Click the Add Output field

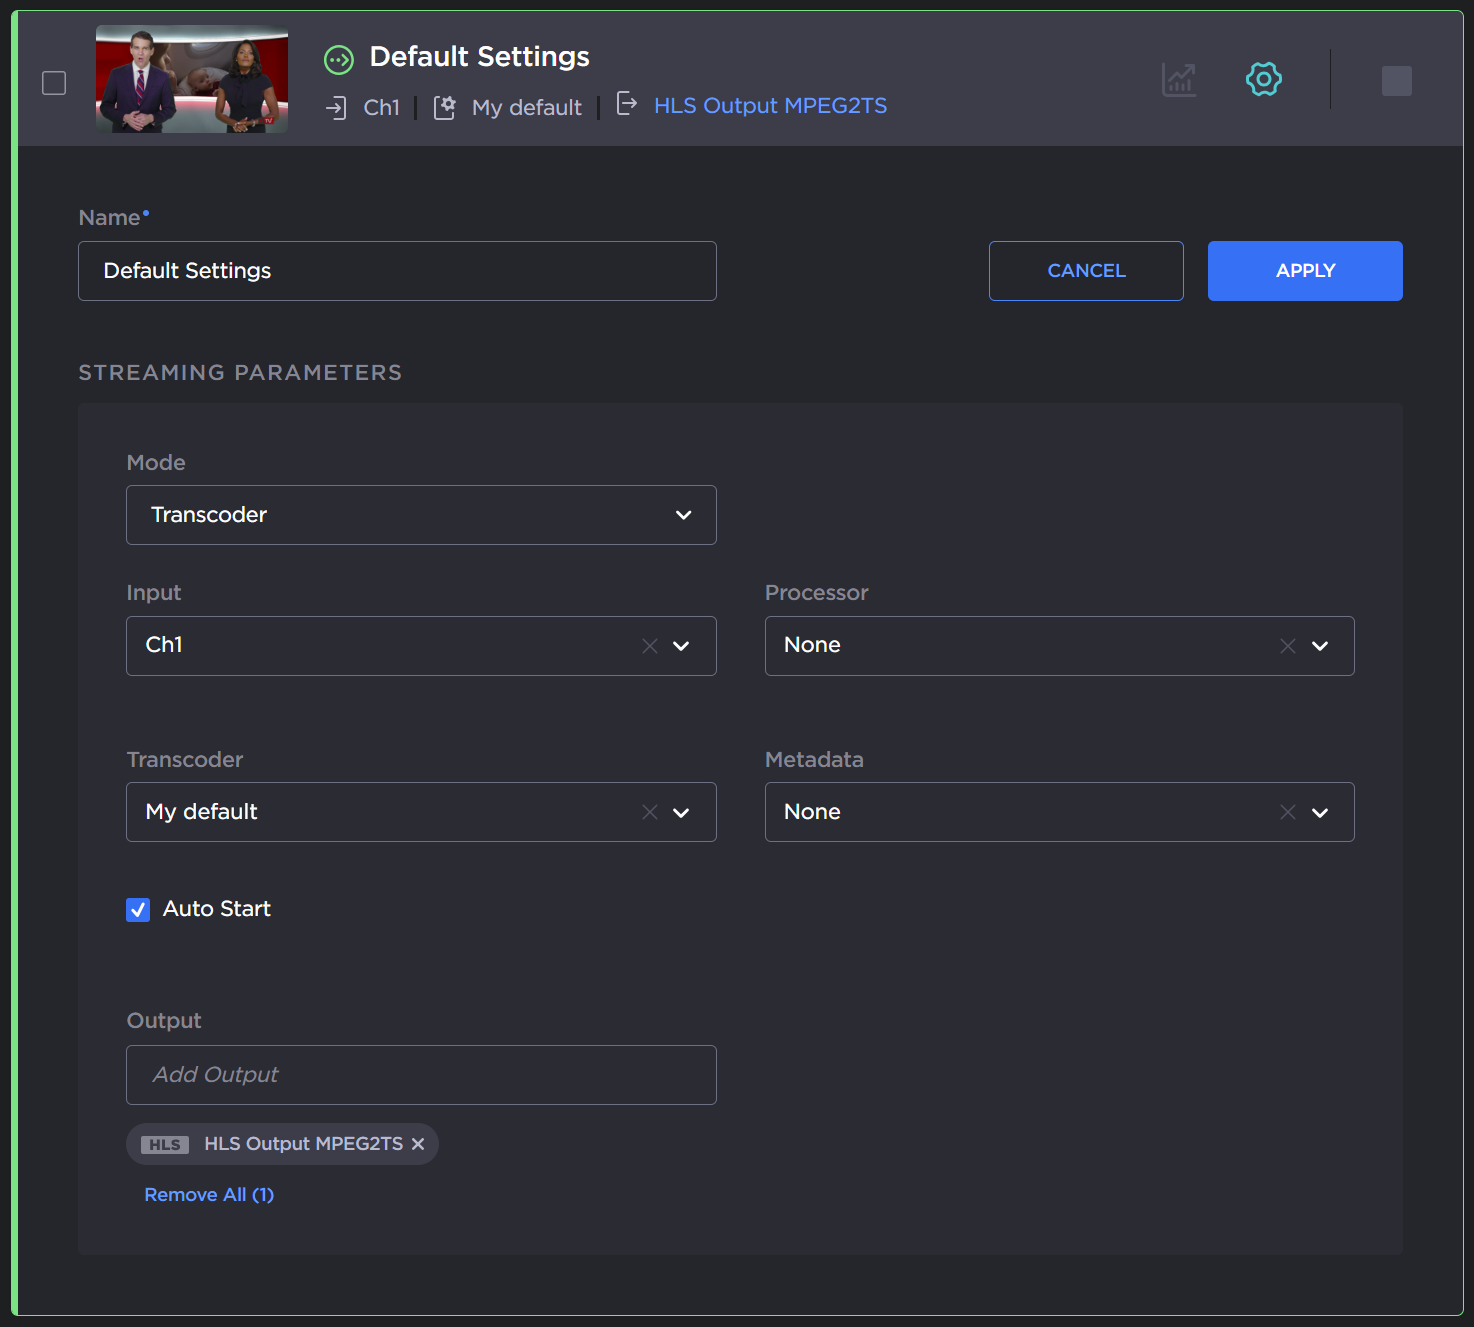pyautogui.click(x=421, y=1075)
